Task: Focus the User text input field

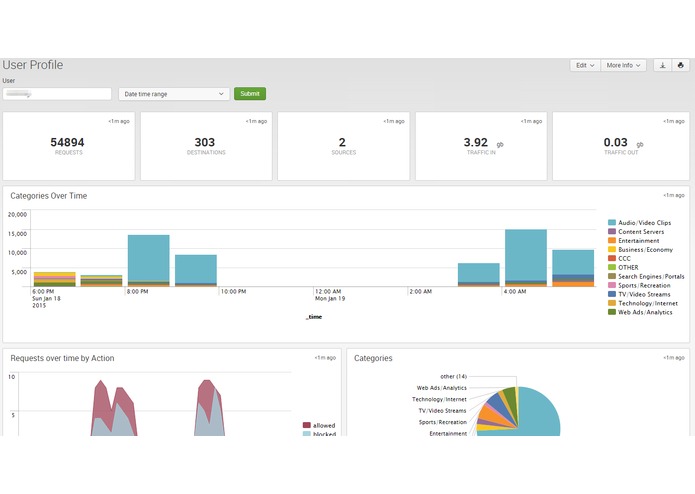Action: coord(57,94)
